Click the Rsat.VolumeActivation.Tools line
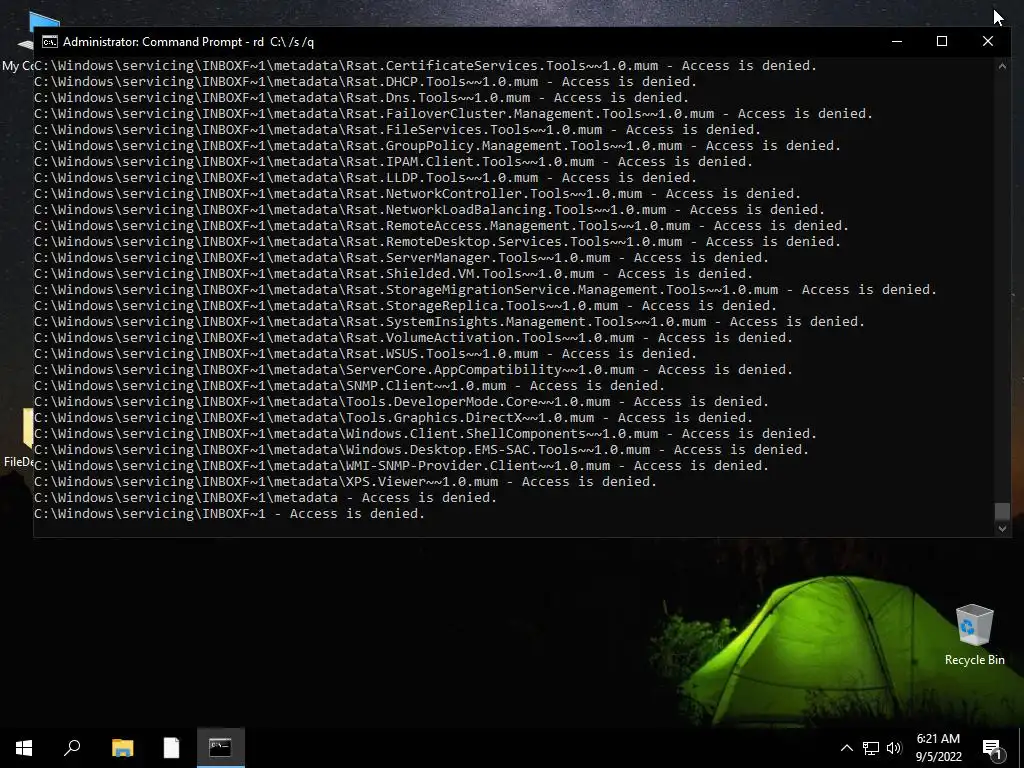Screen dimensions: 1024x768 [414, 338]
